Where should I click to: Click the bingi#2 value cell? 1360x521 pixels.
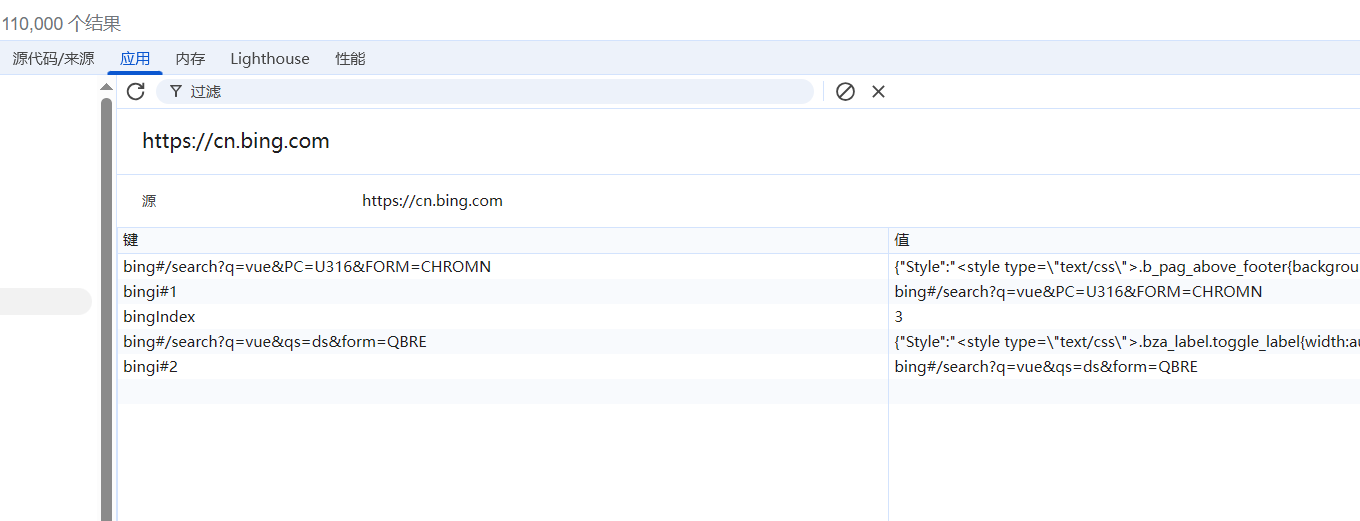pos(1124,367)
